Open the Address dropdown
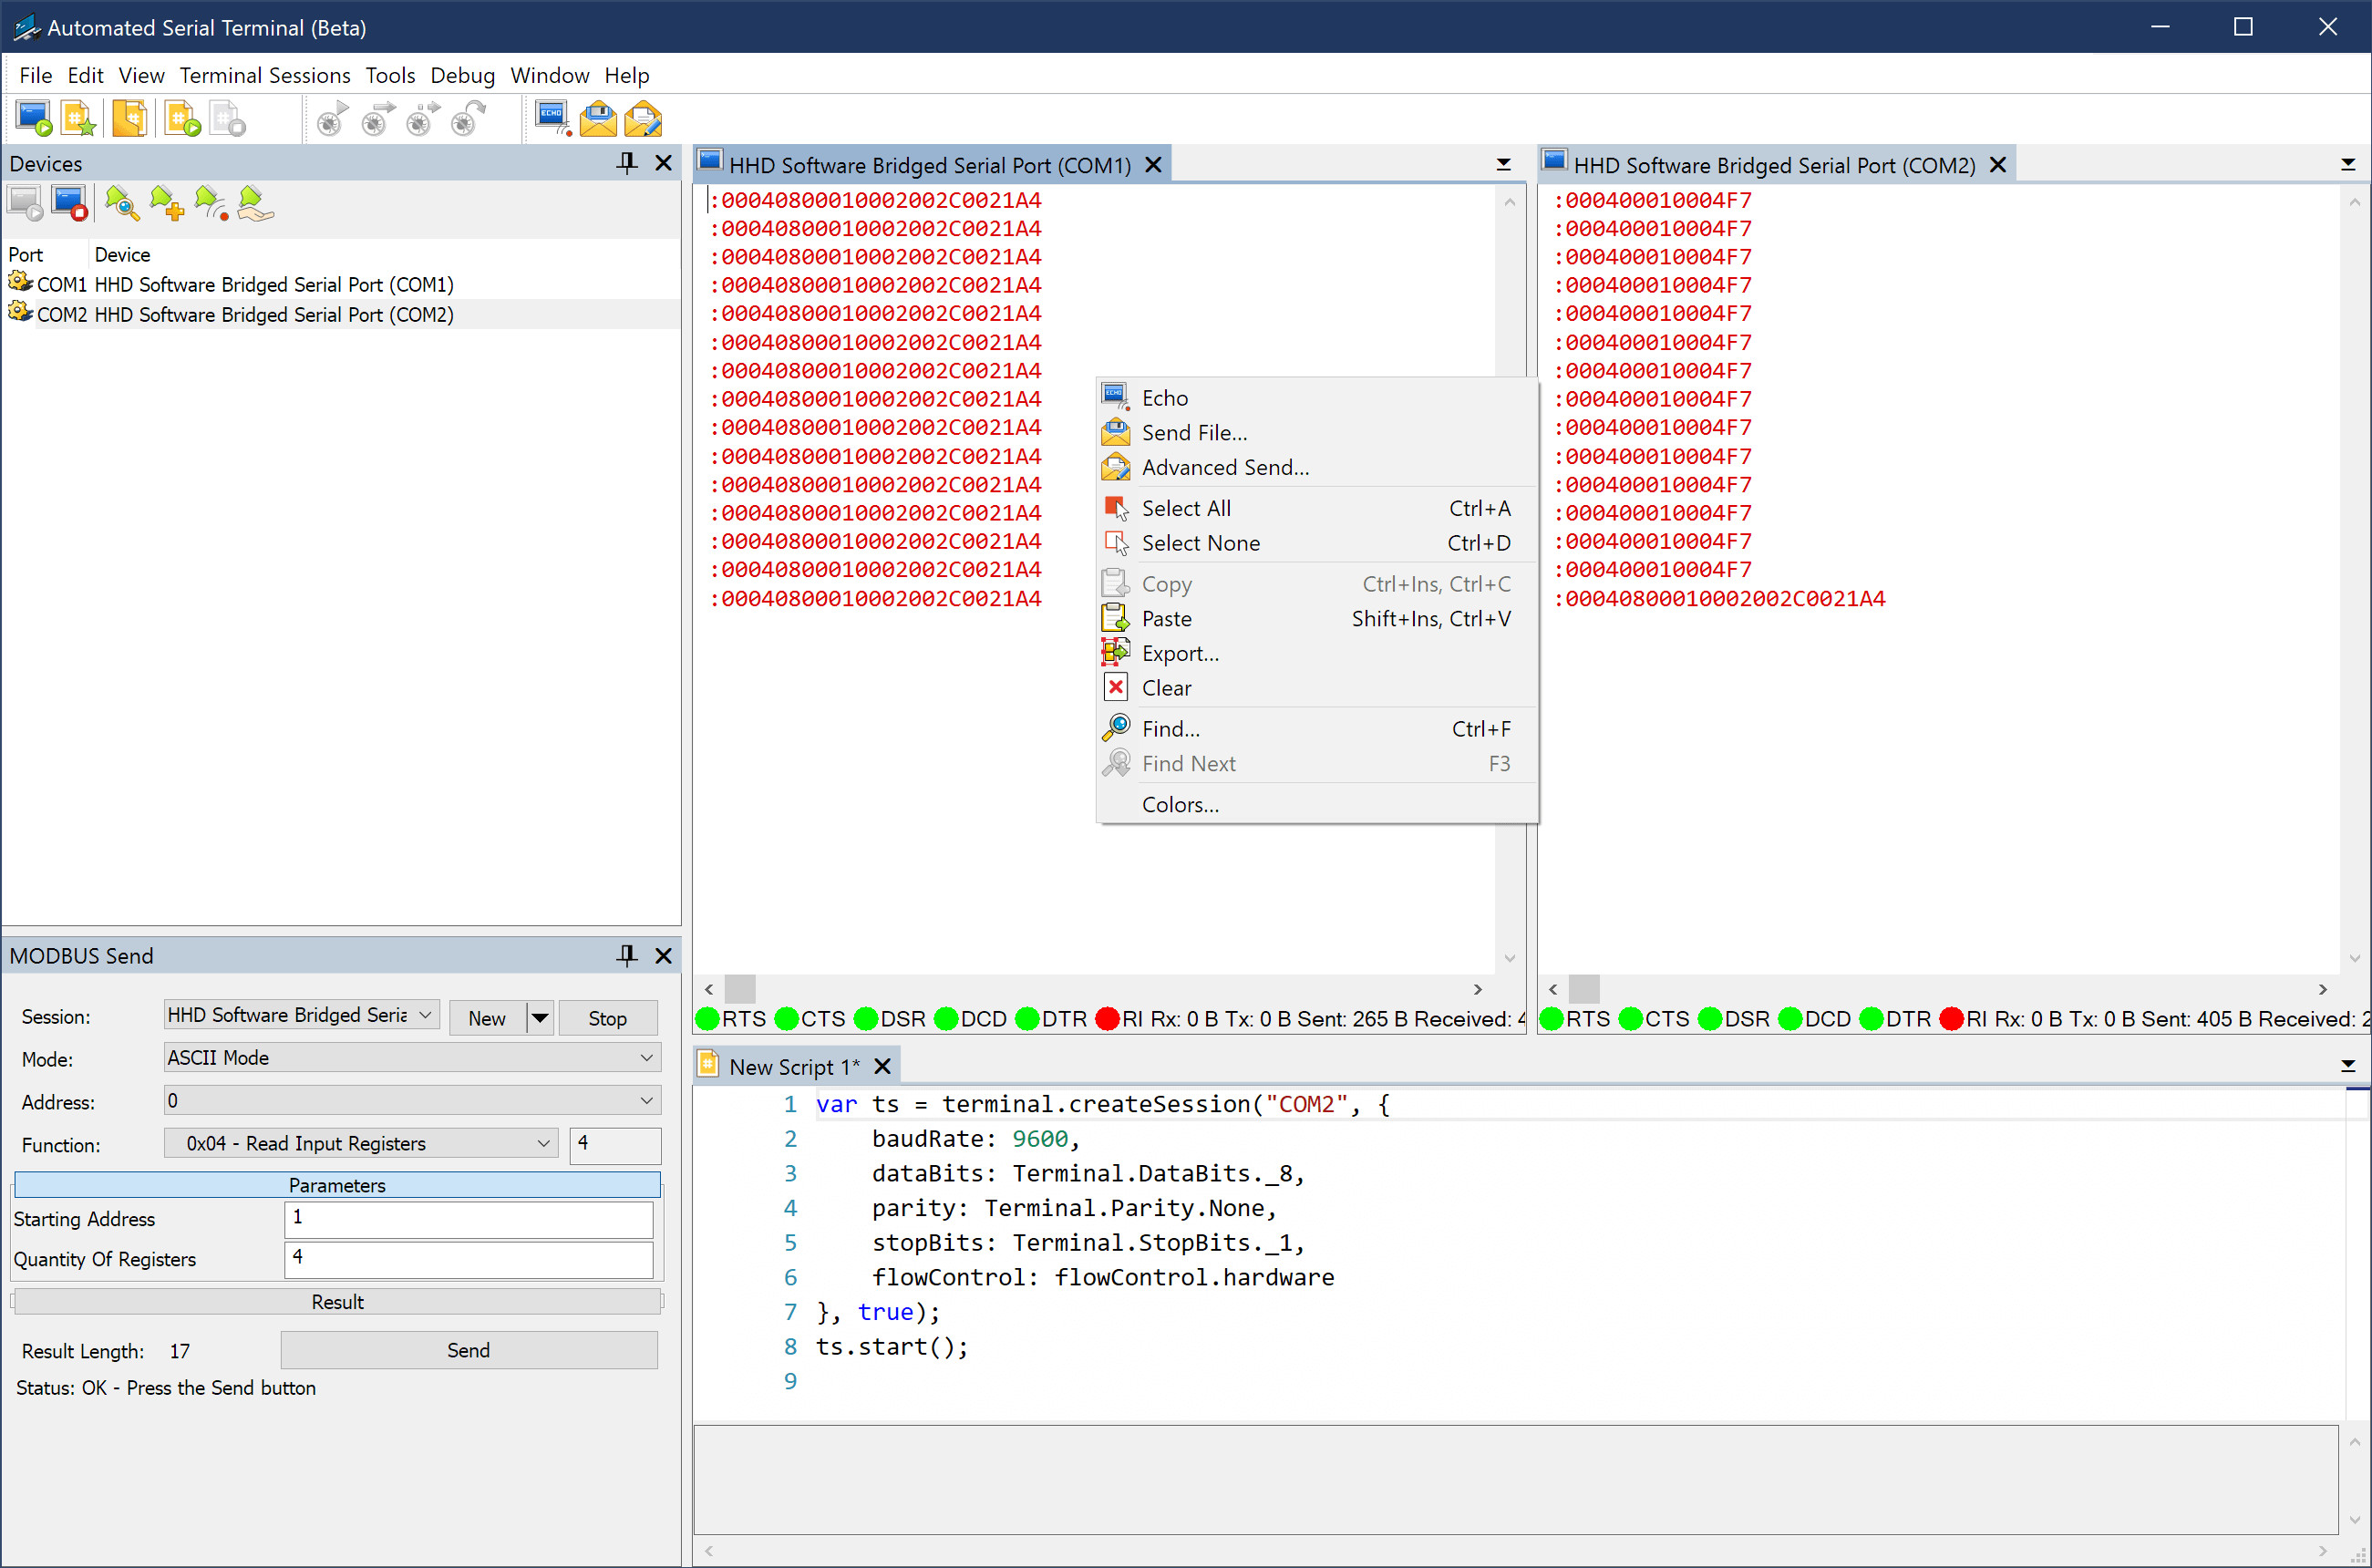The height and width of the screenshot is (1568, 2372). click(412, 1101)
